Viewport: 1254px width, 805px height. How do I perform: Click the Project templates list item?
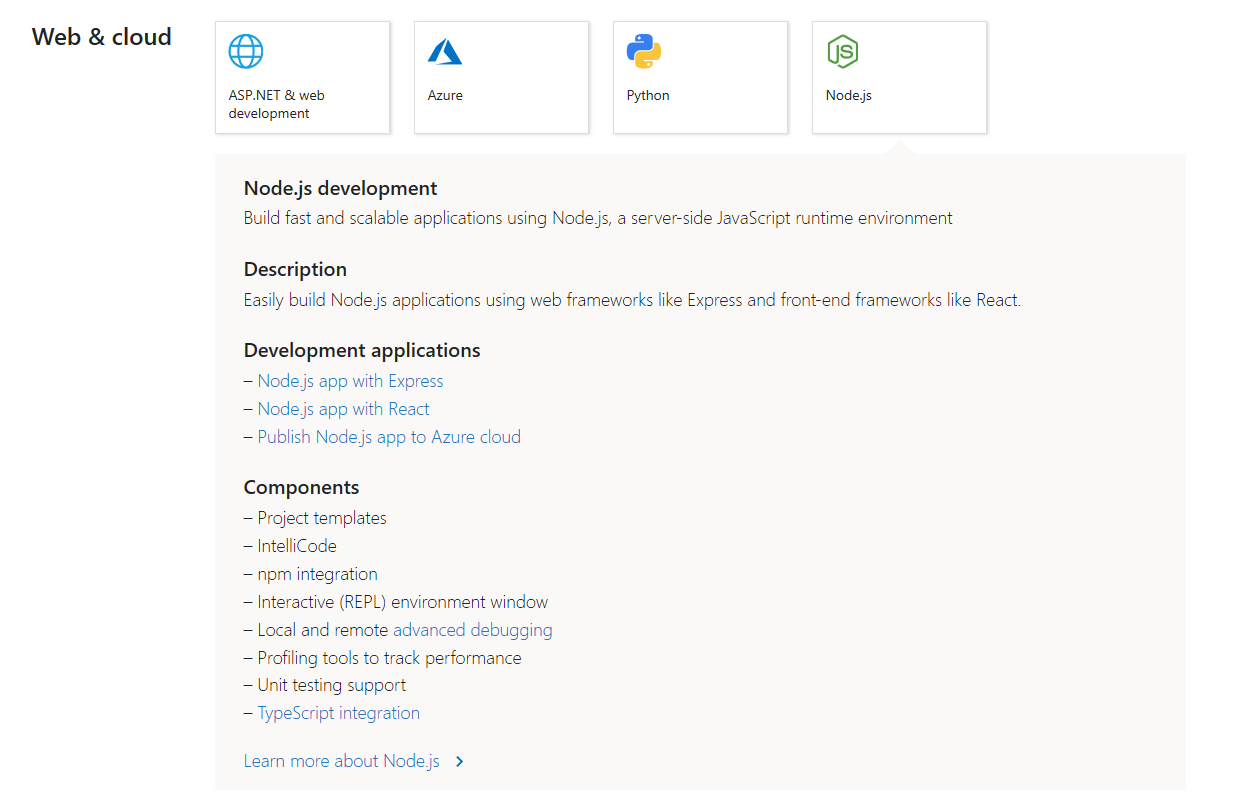click(322, 518)
